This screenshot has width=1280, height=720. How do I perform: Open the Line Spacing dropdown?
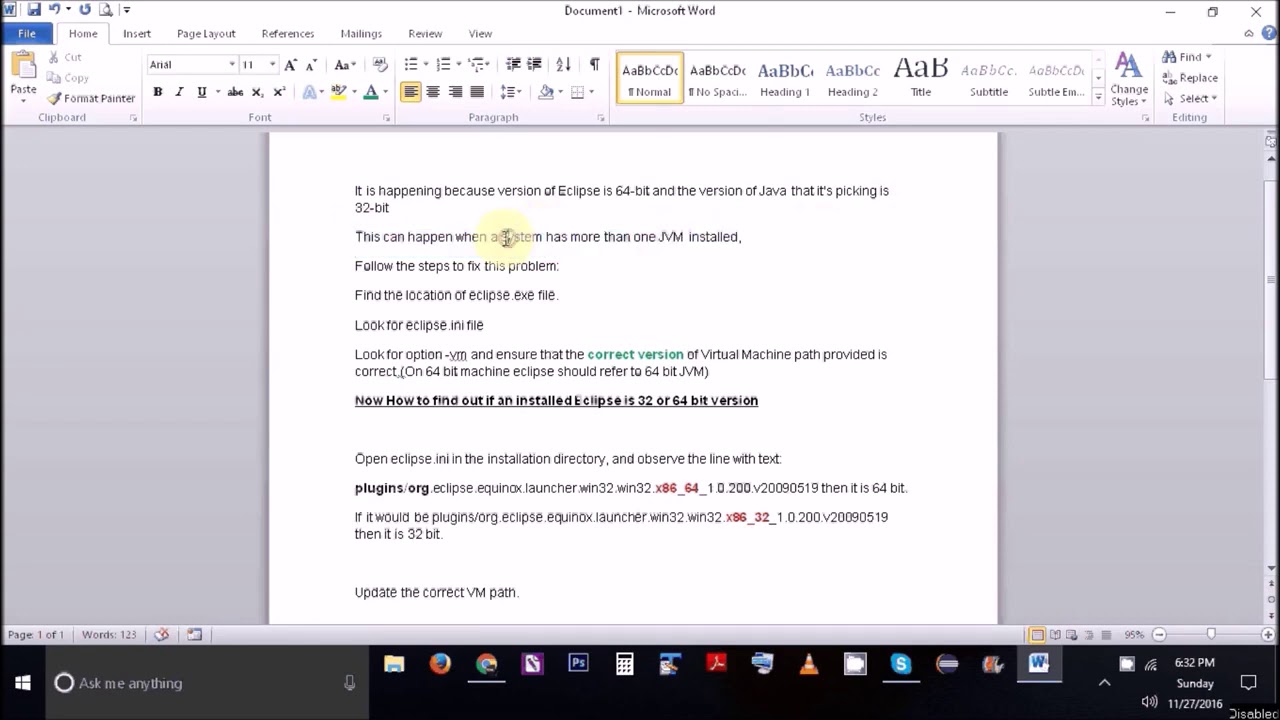pyautogui.click(x=511, y=92)
